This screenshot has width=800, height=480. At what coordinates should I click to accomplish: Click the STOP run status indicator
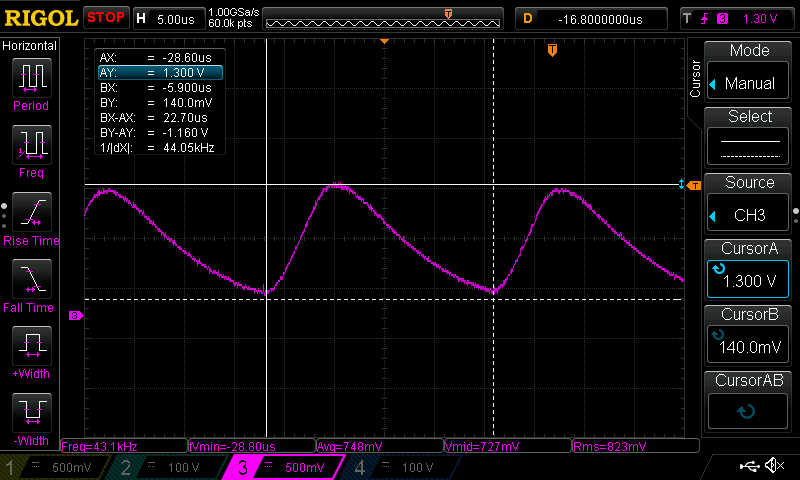(x=106, y=18)
